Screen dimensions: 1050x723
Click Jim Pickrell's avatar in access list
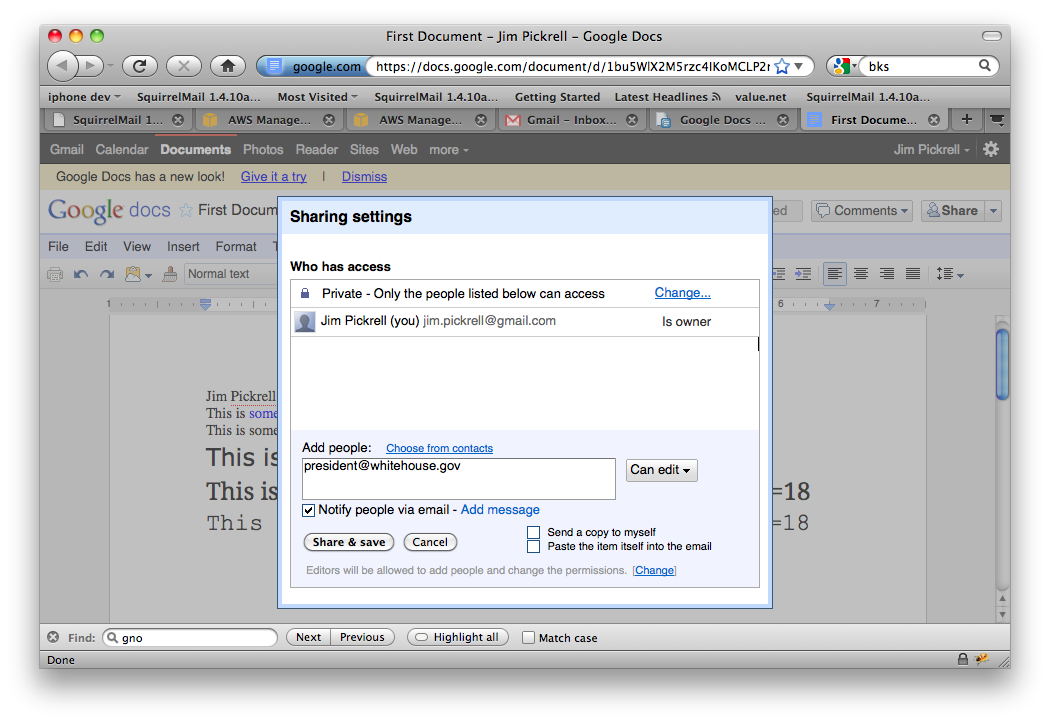pyautogui.click(x=305, y=322)
